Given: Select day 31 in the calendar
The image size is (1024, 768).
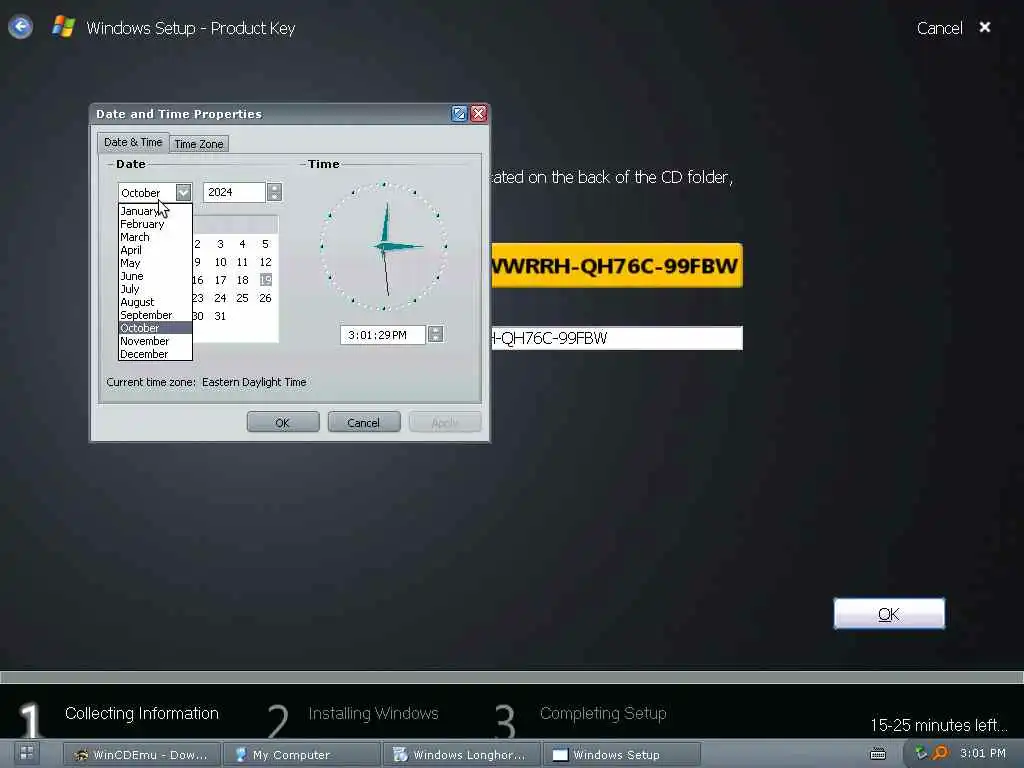Looking at the screenshot, I should coord(220,316).
